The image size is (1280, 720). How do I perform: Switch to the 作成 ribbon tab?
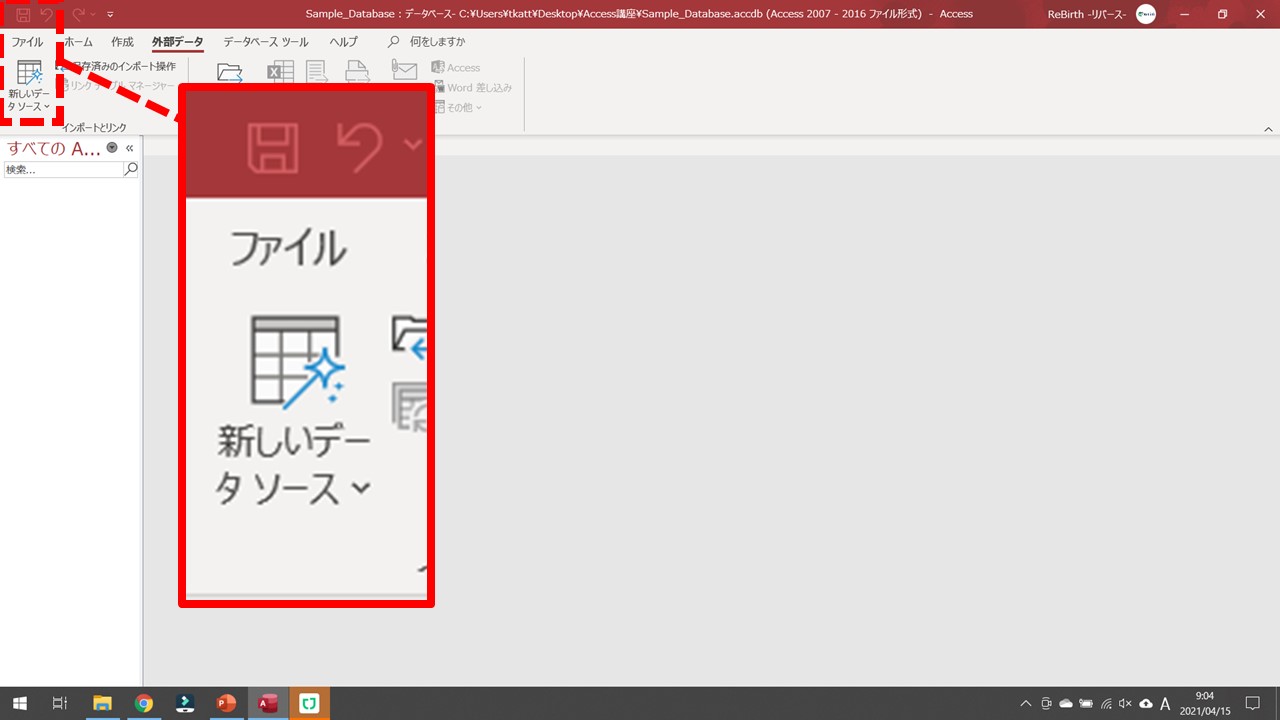(122, 42)
